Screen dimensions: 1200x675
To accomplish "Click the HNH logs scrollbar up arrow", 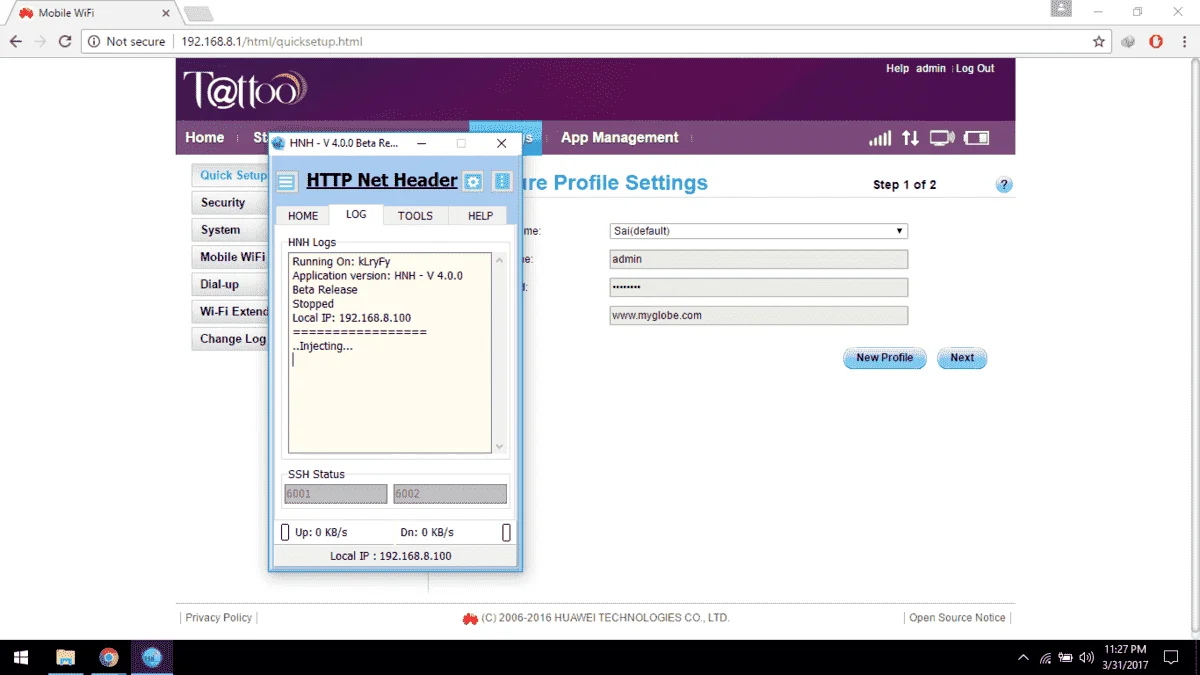I will point(500,260).
